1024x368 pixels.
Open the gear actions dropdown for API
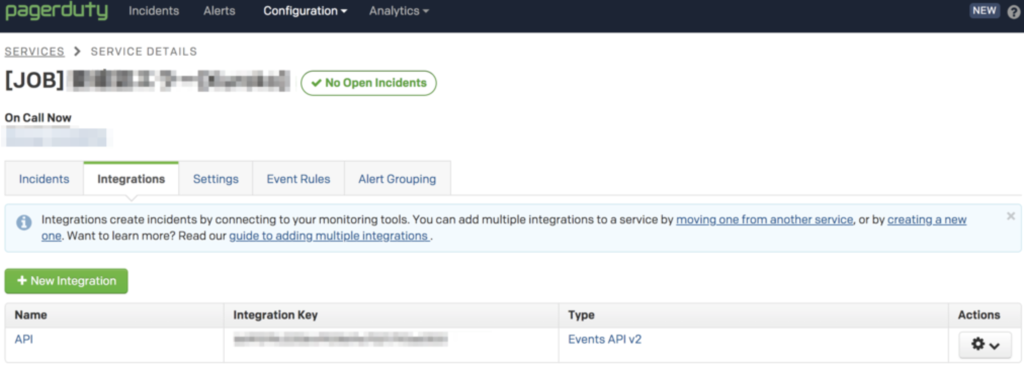point(985,345)
